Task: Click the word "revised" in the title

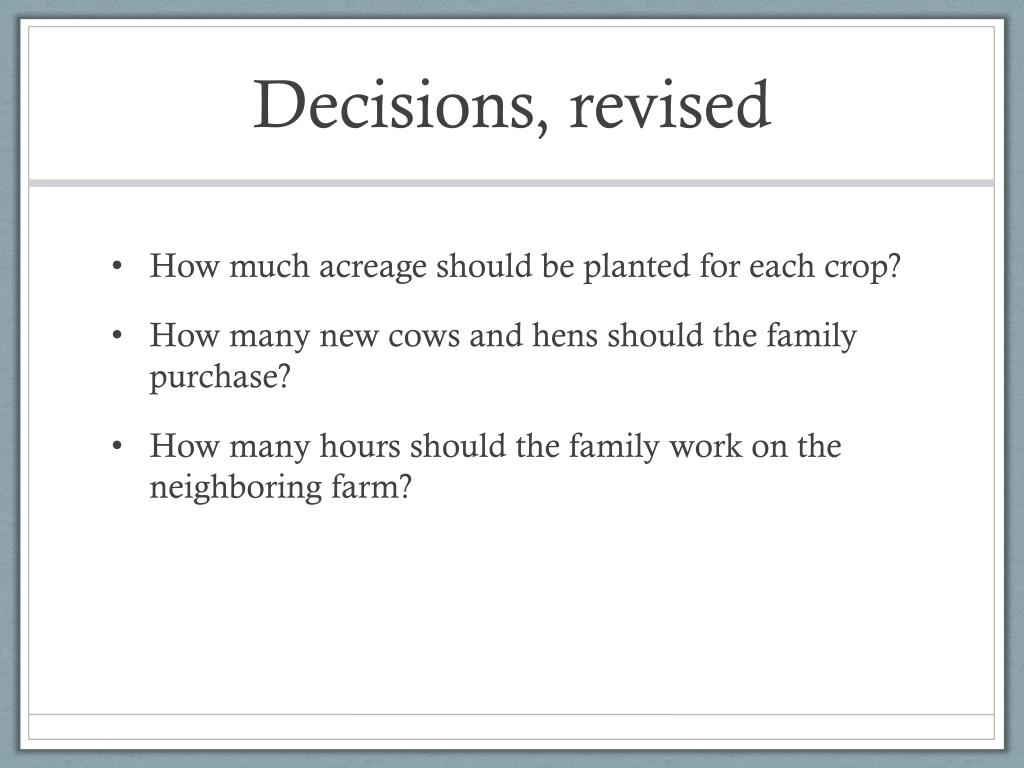Action: click(670, 104)
